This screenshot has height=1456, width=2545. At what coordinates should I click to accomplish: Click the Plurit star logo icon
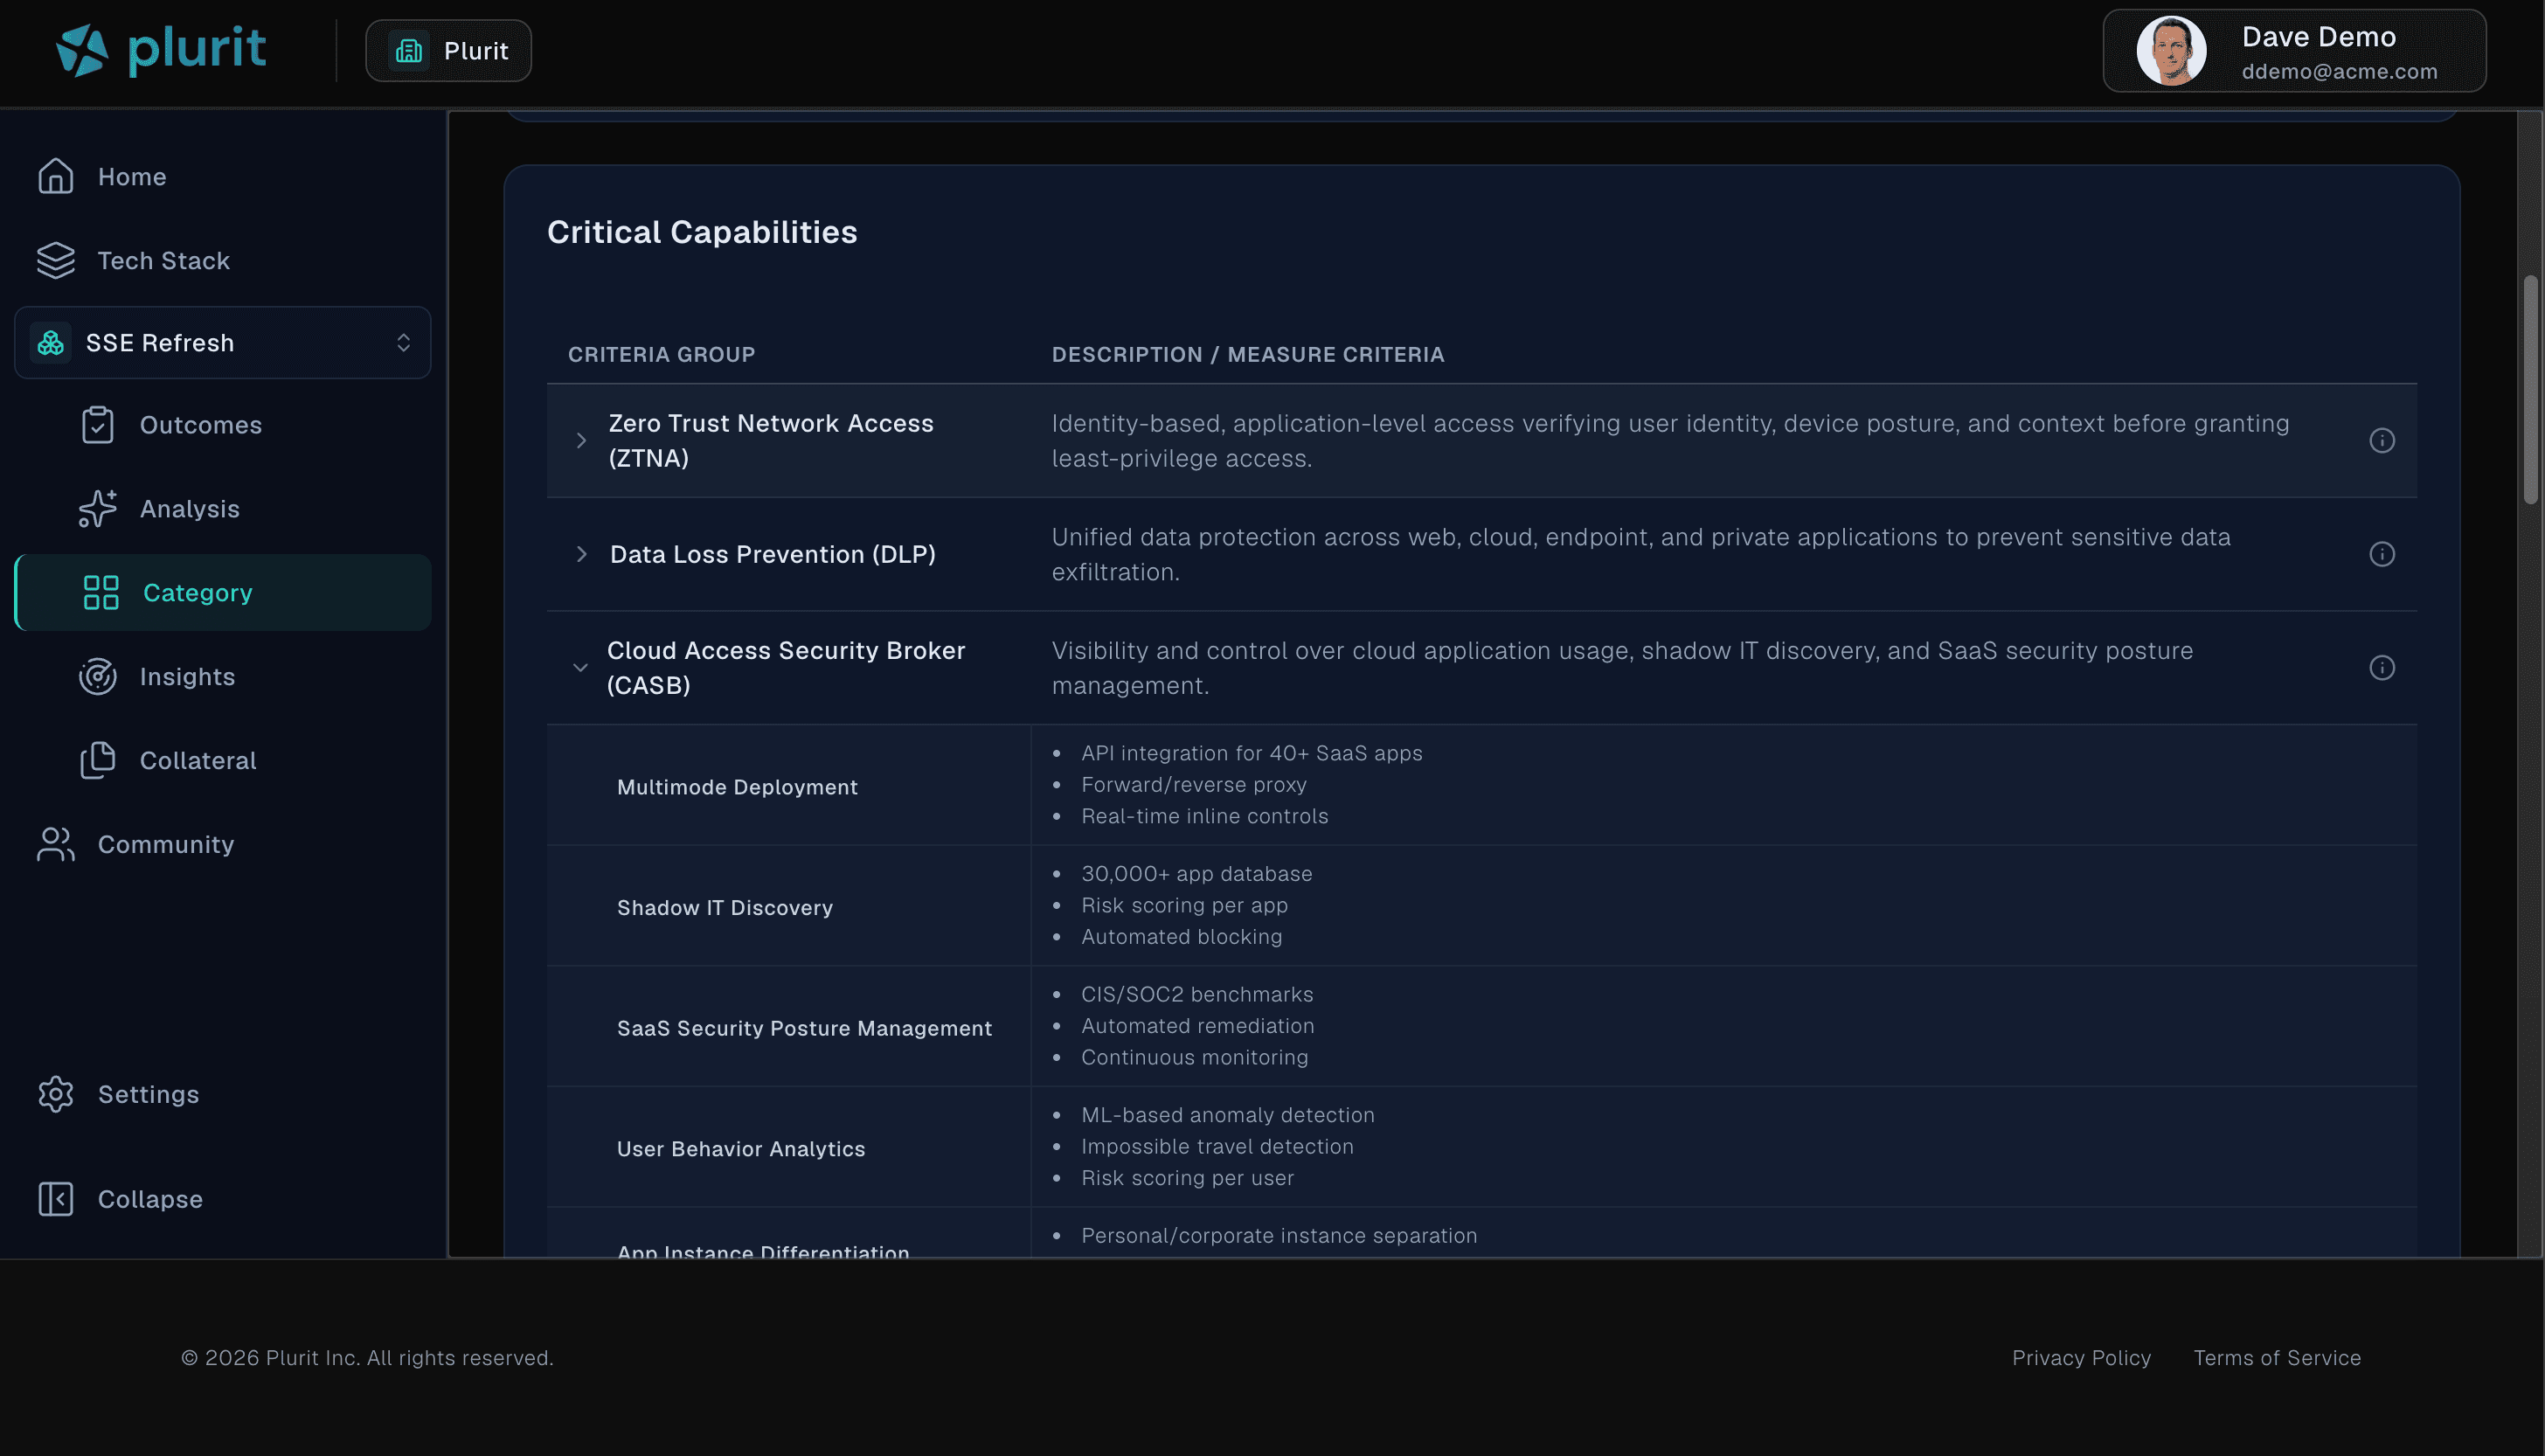coord(82,50)
